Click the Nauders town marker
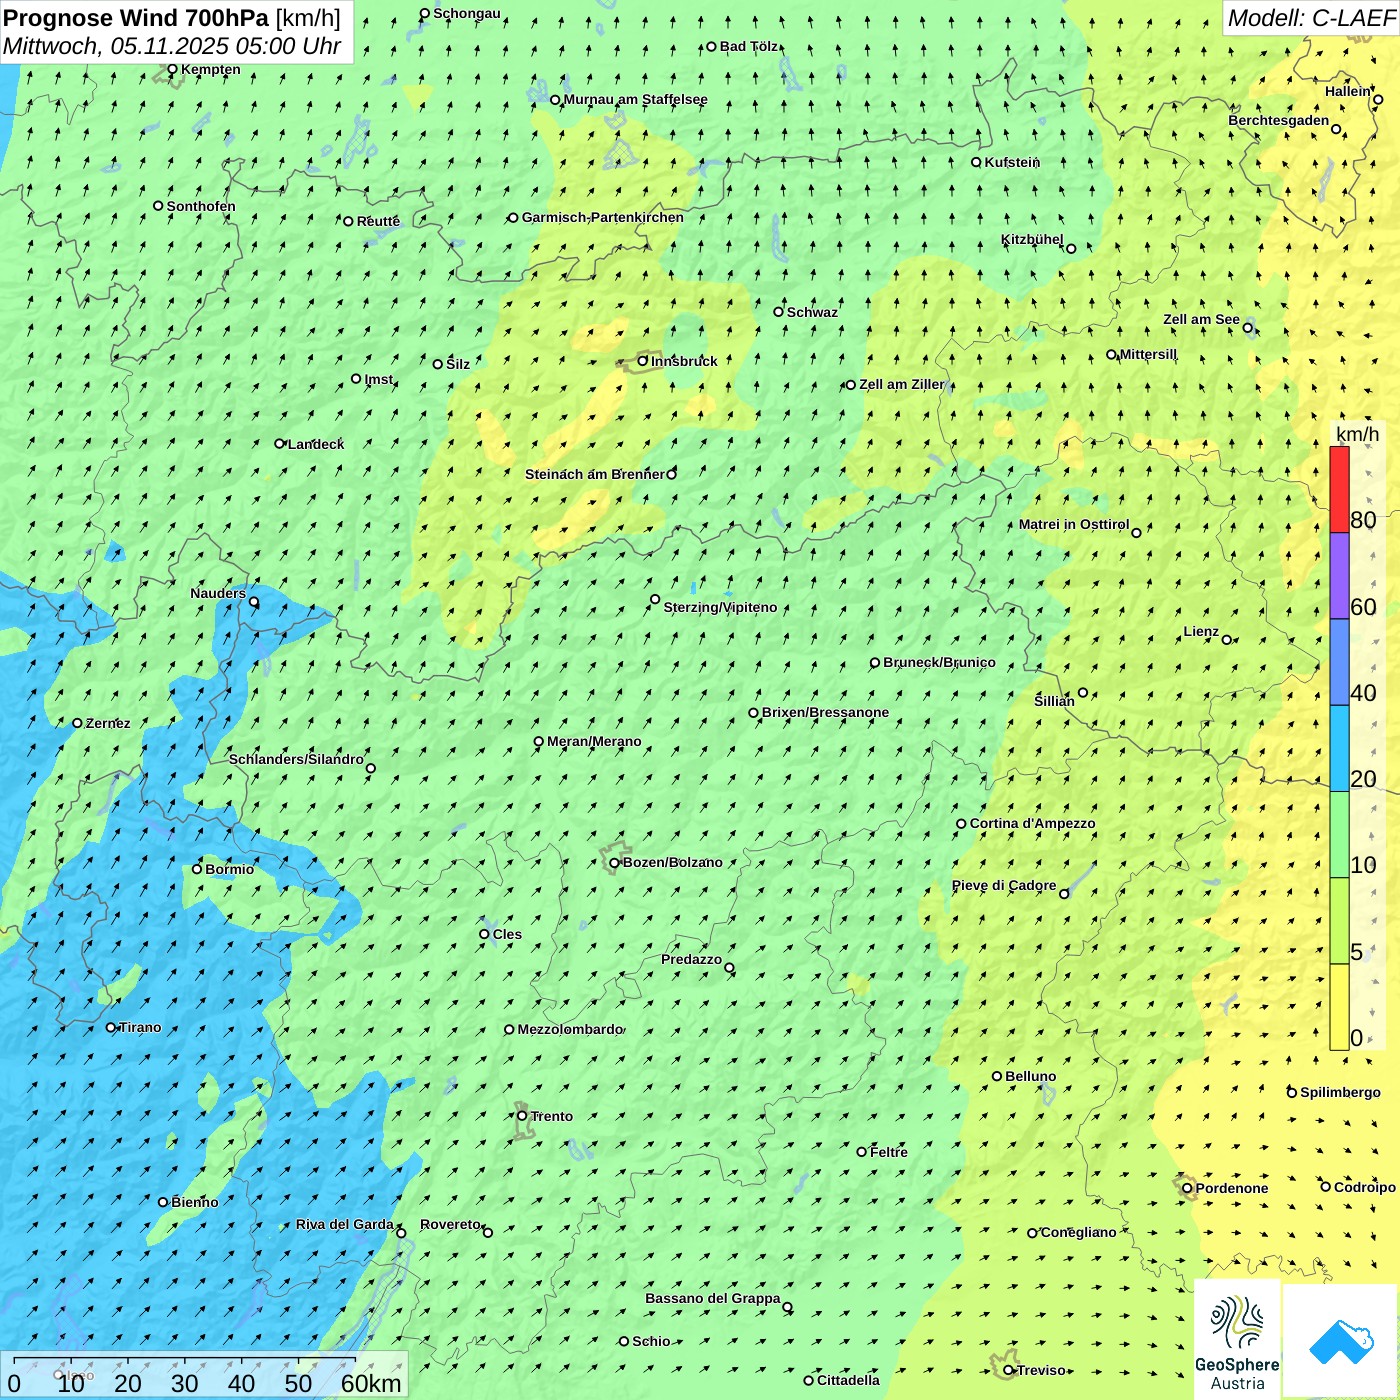Screen dimensions: 1400x1400 254,602
